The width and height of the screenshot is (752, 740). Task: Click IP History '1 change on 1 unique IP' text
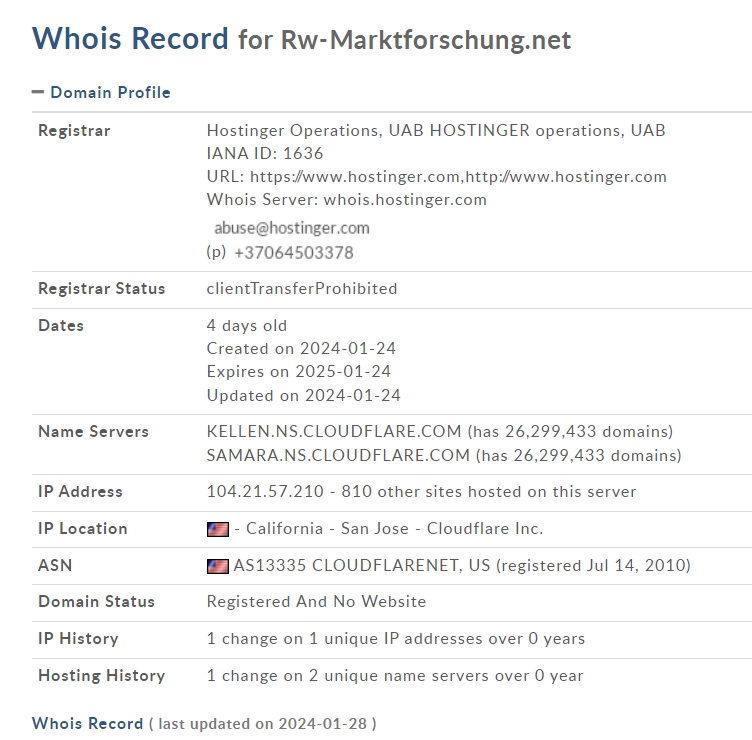396,639
